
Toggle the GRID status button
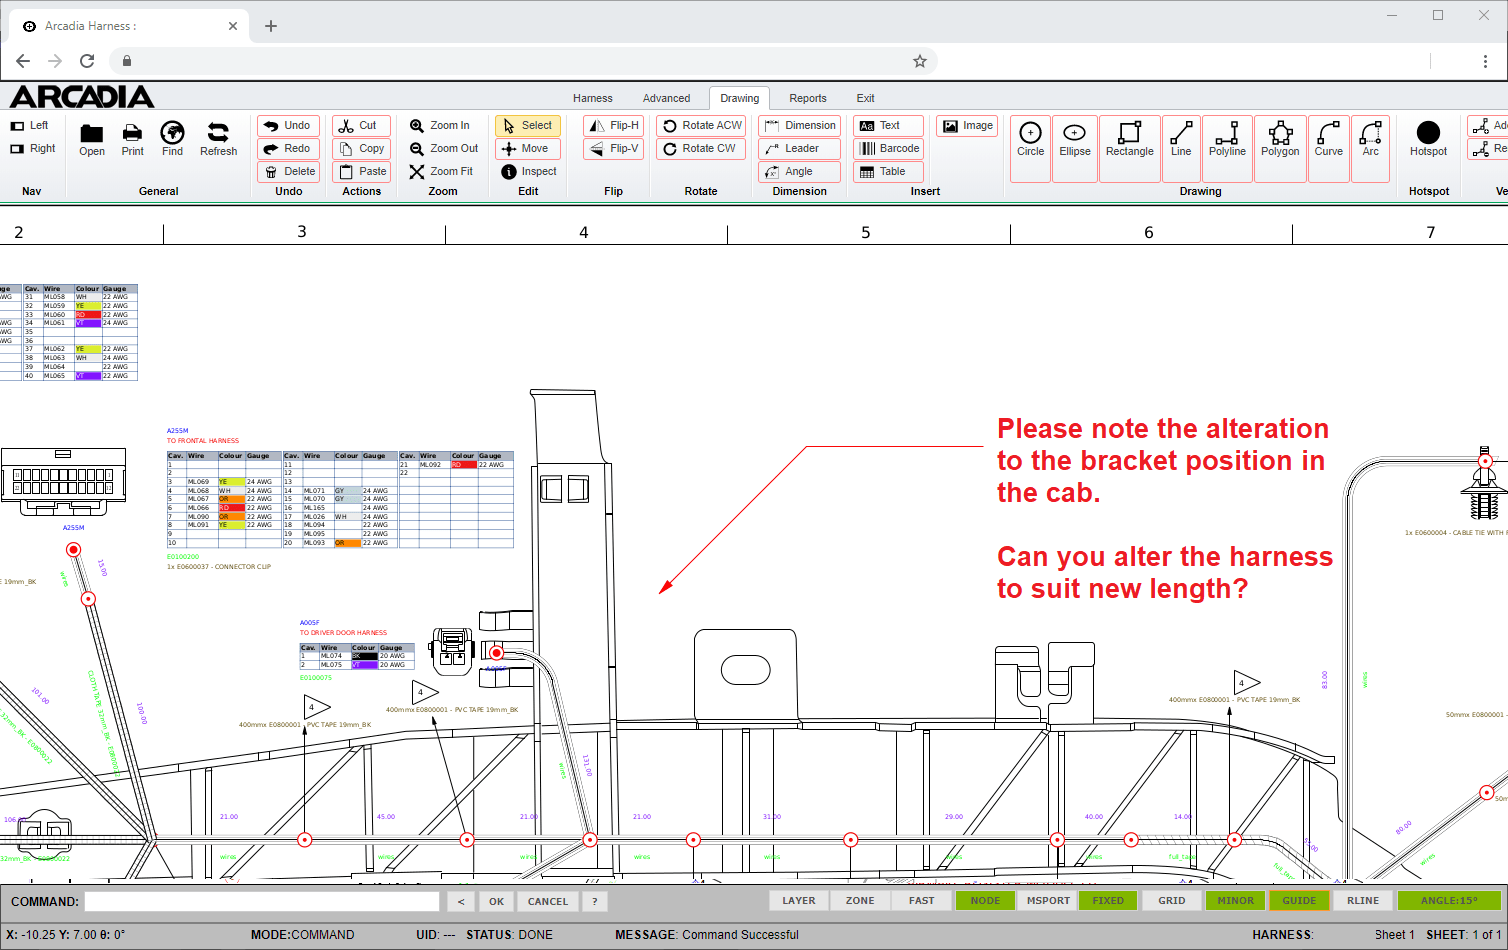click(x=1171, y=901)
